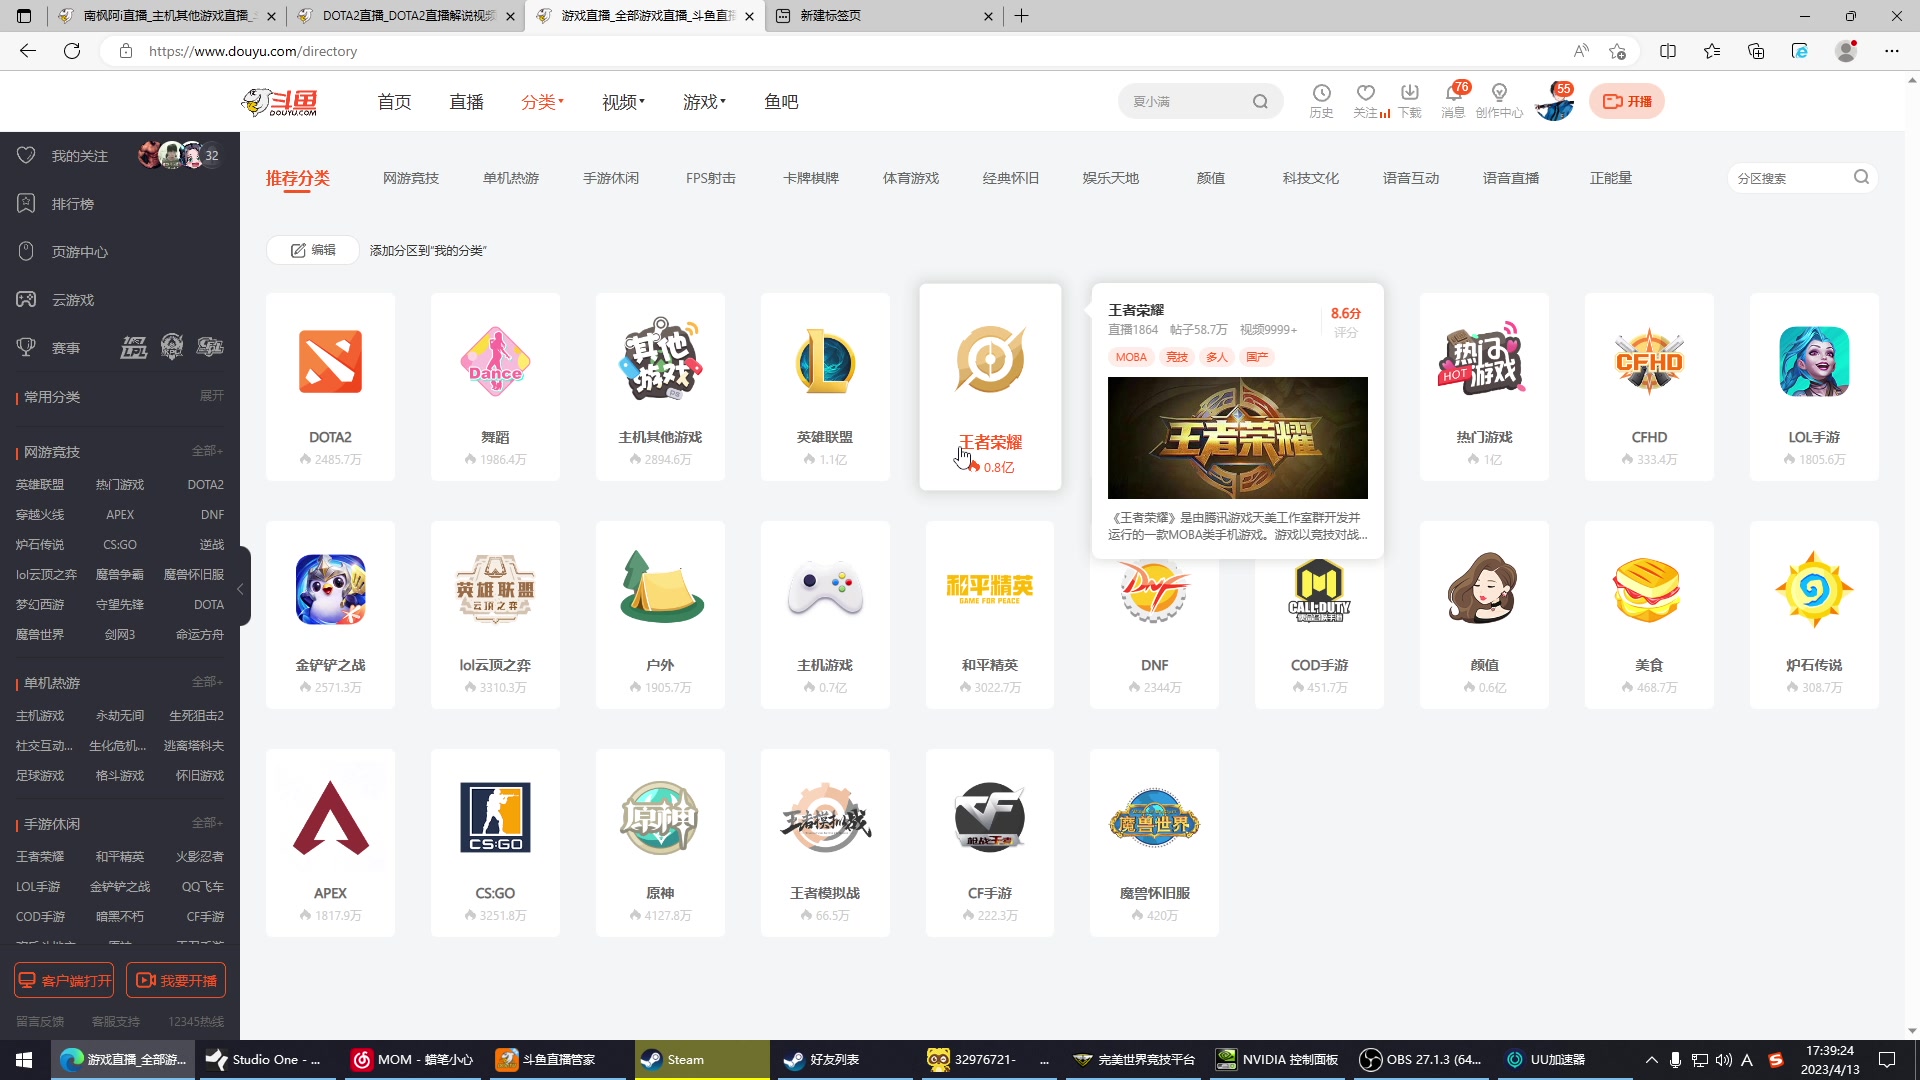Open the 消息 notification bell icon
The image size is (1920, 1080).
(1453, 93)
